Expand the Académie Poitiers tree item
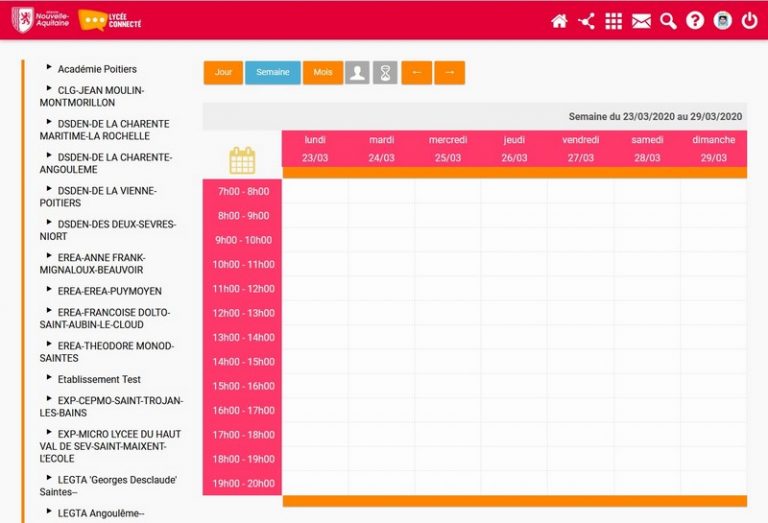 tap(49, 68)
